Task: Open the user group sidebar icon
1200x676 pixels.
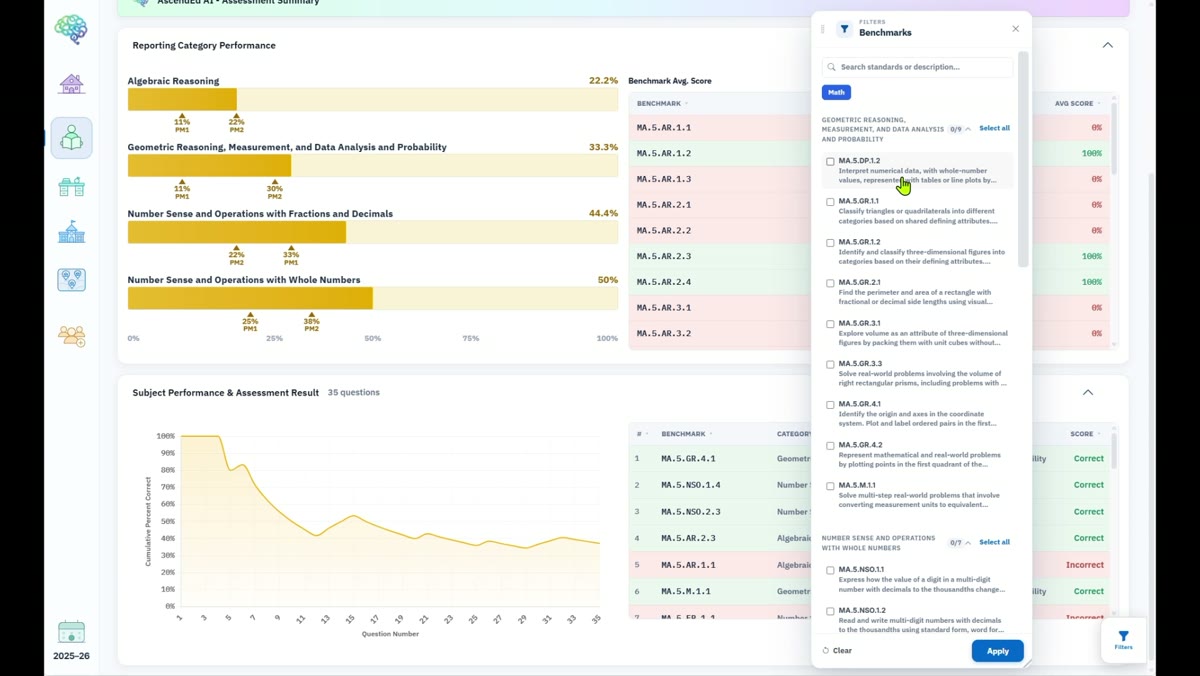Action: (x=71, y=336)
